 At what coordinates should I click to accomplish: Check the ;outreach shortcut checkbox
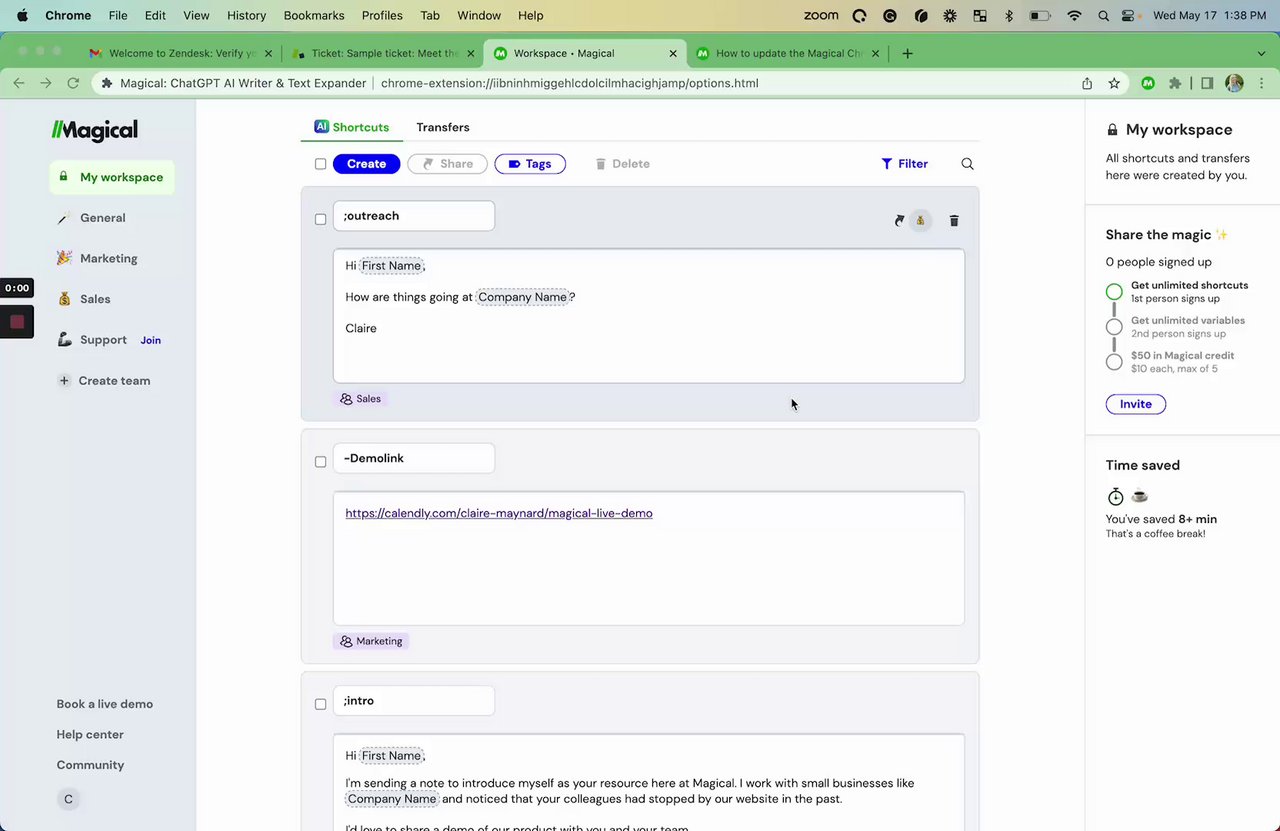pyautogui.click(x=320, y=219)
